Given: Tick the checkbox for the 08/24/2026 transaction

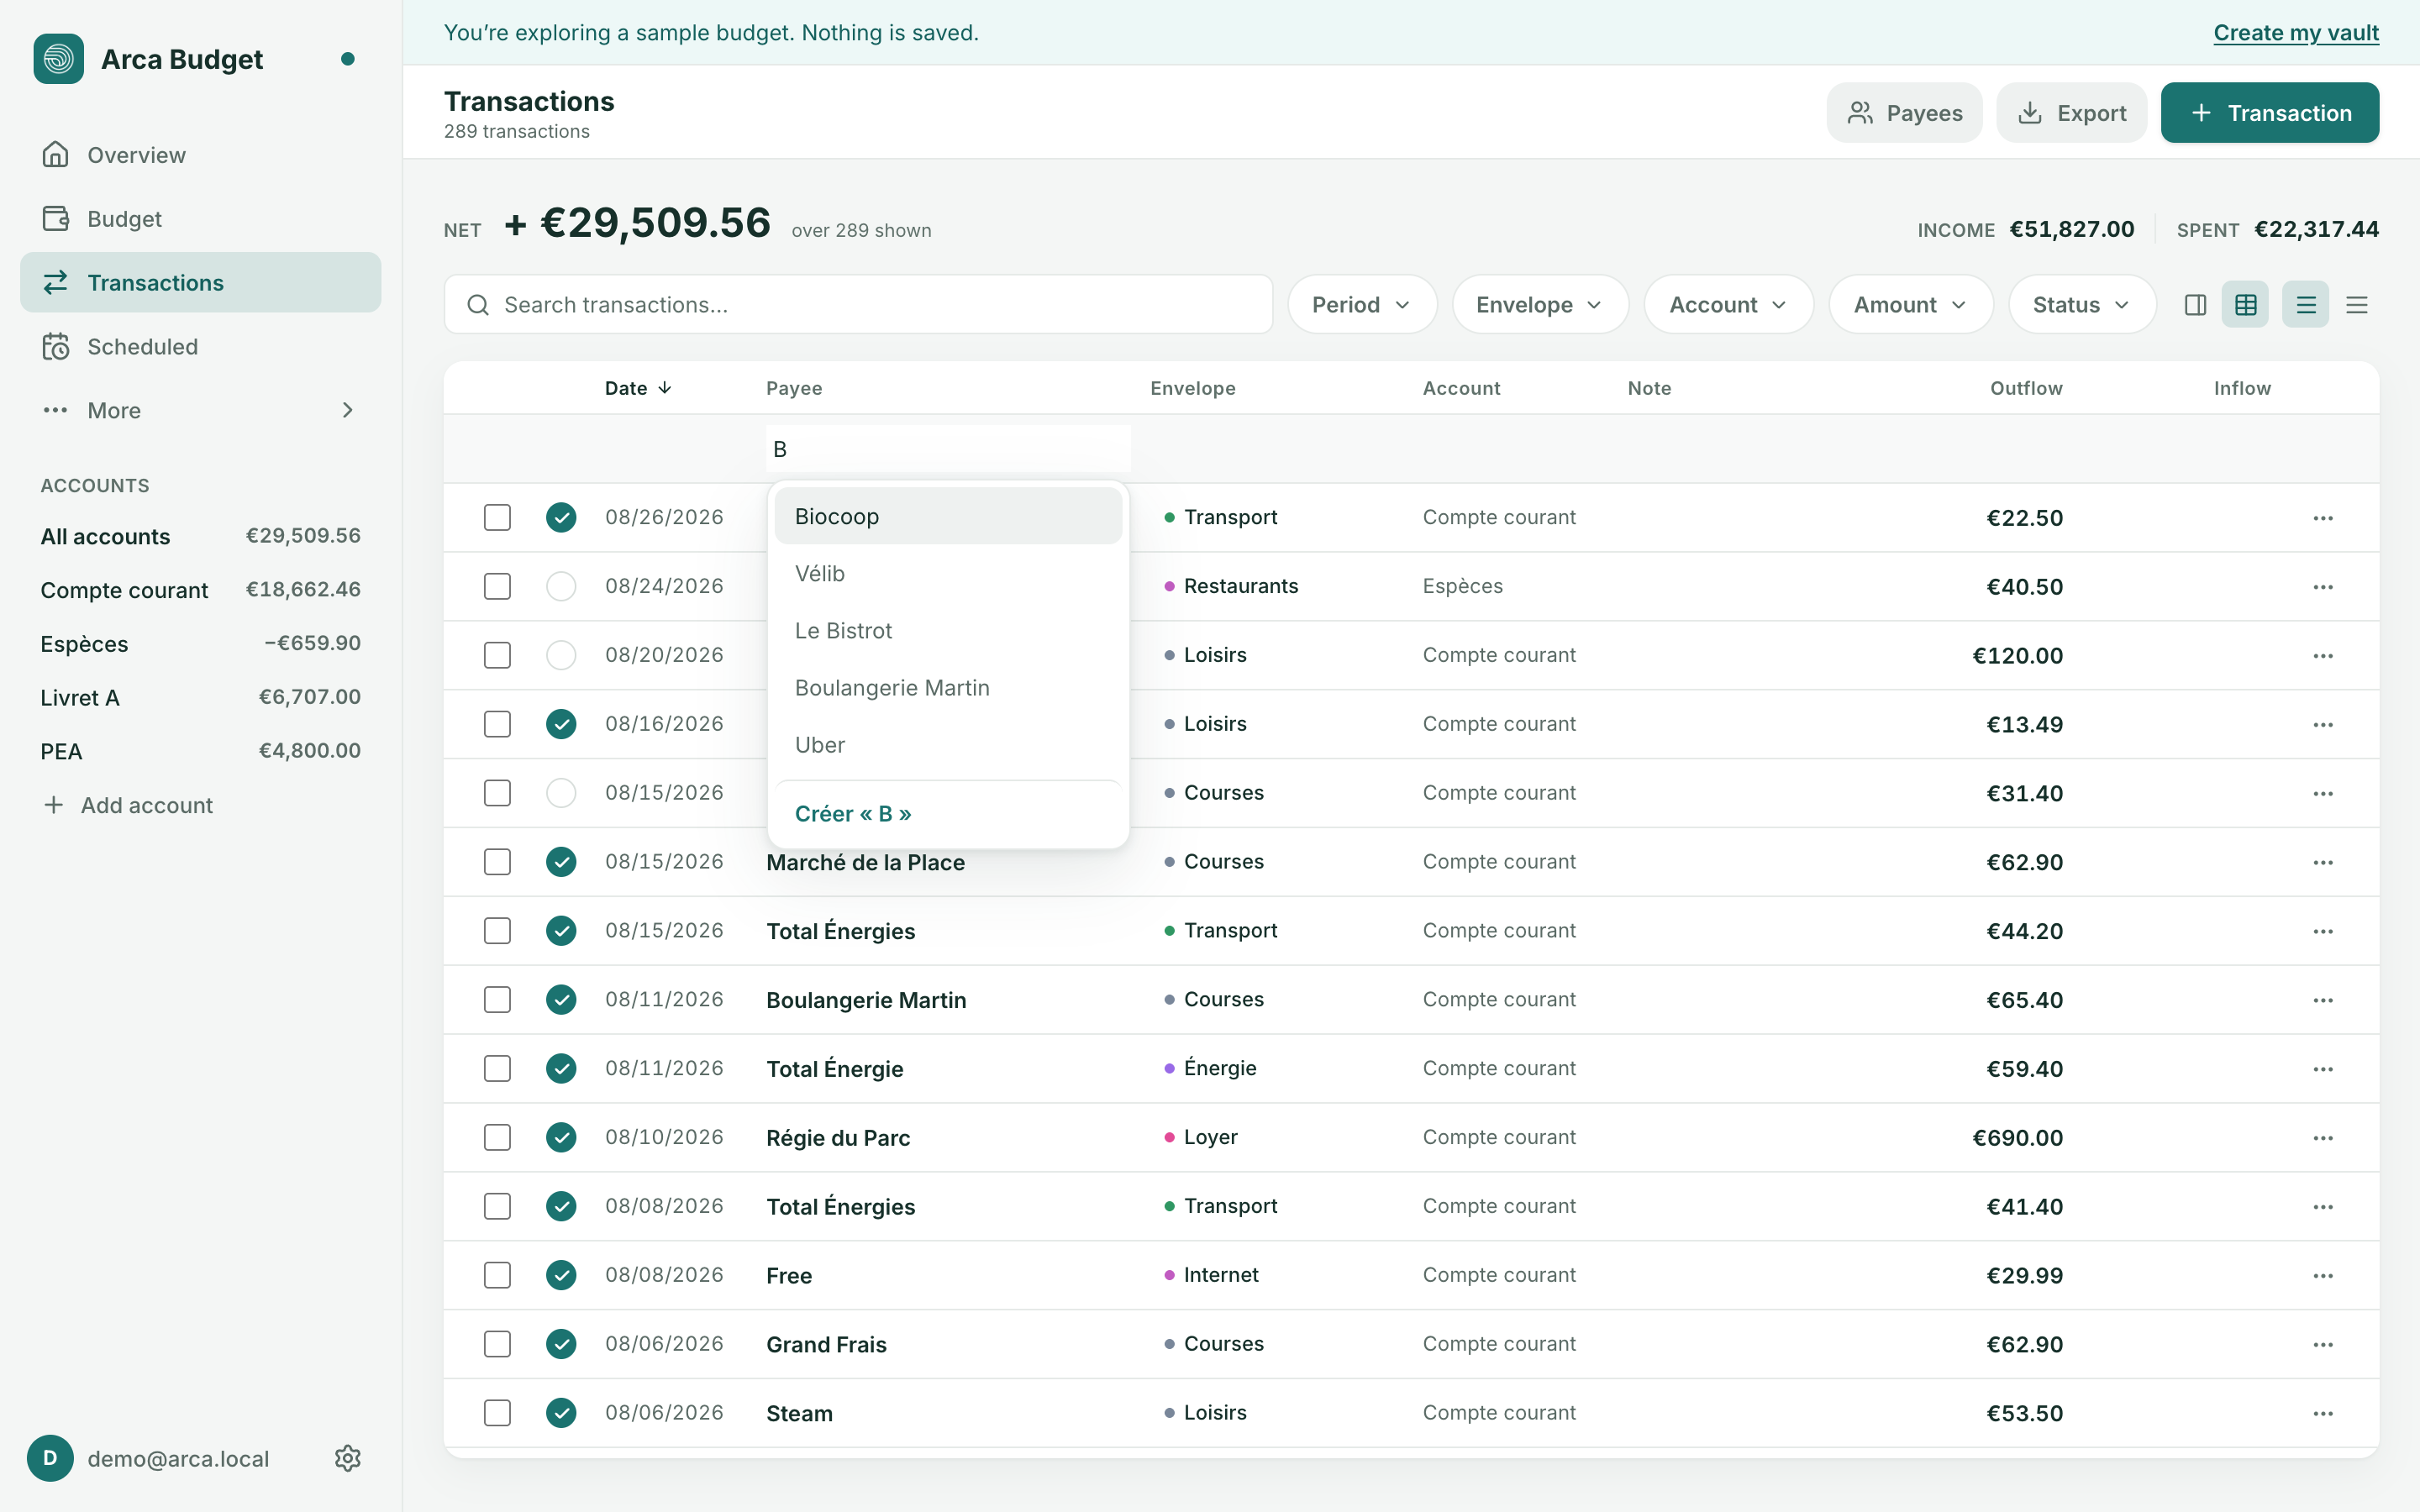Looking at the screenshot, I should [x=497, y=587].
